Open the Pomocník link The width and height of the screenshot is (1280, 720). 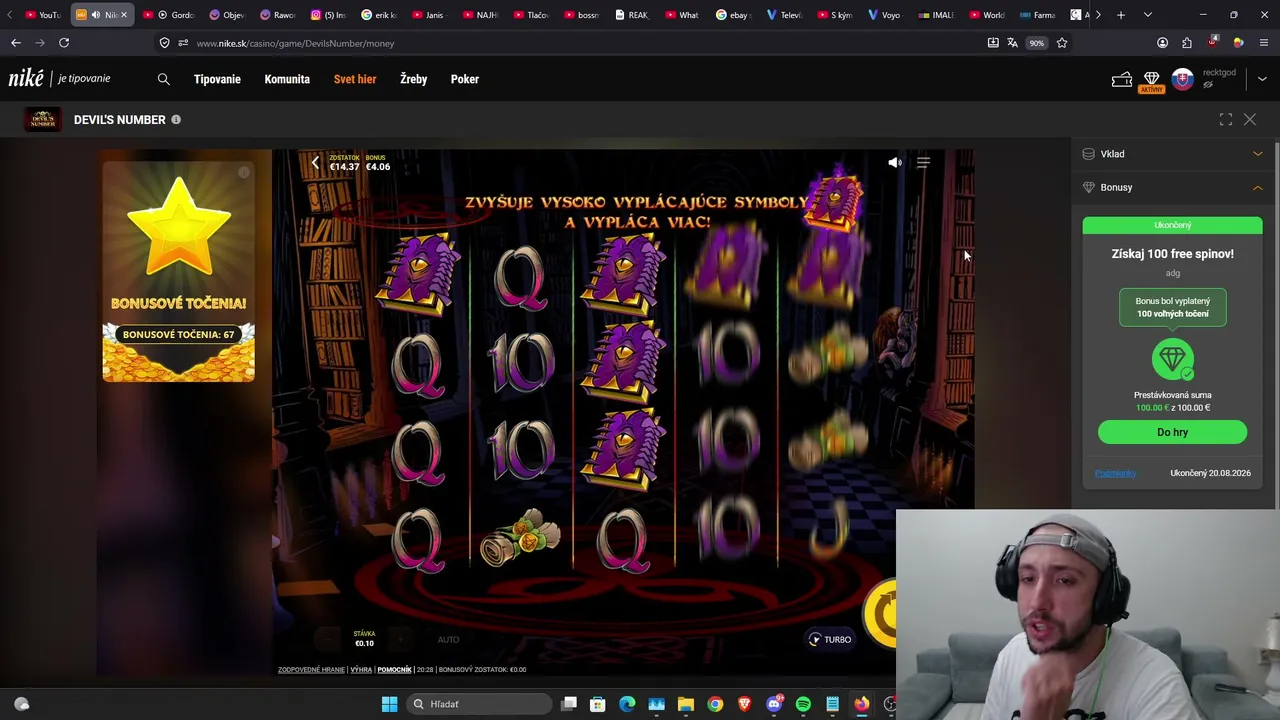point(394,670)
